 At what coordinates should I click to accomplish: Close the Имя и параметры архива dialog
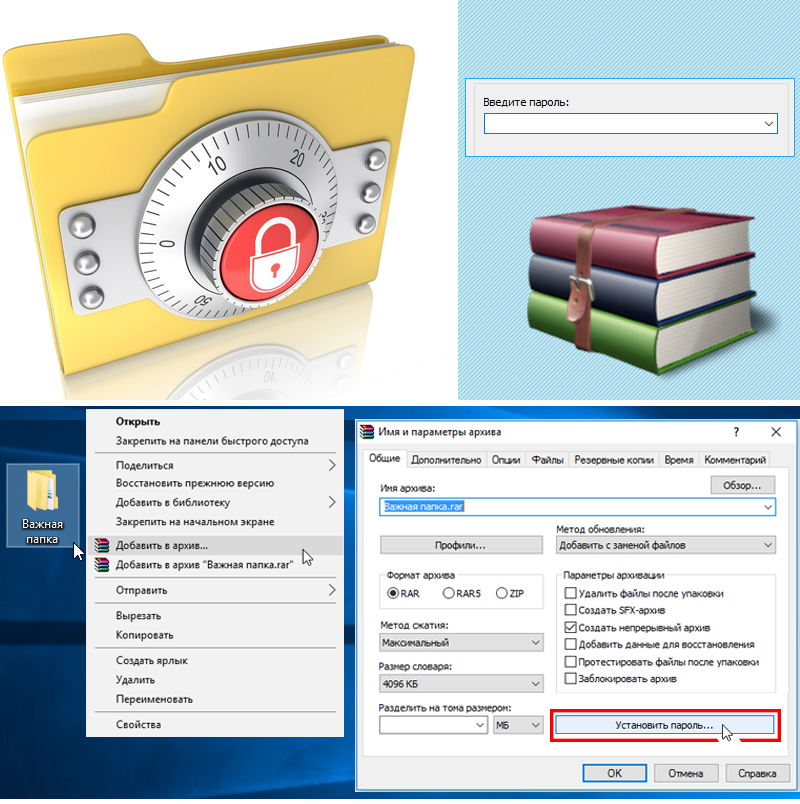tap(776, 432)
